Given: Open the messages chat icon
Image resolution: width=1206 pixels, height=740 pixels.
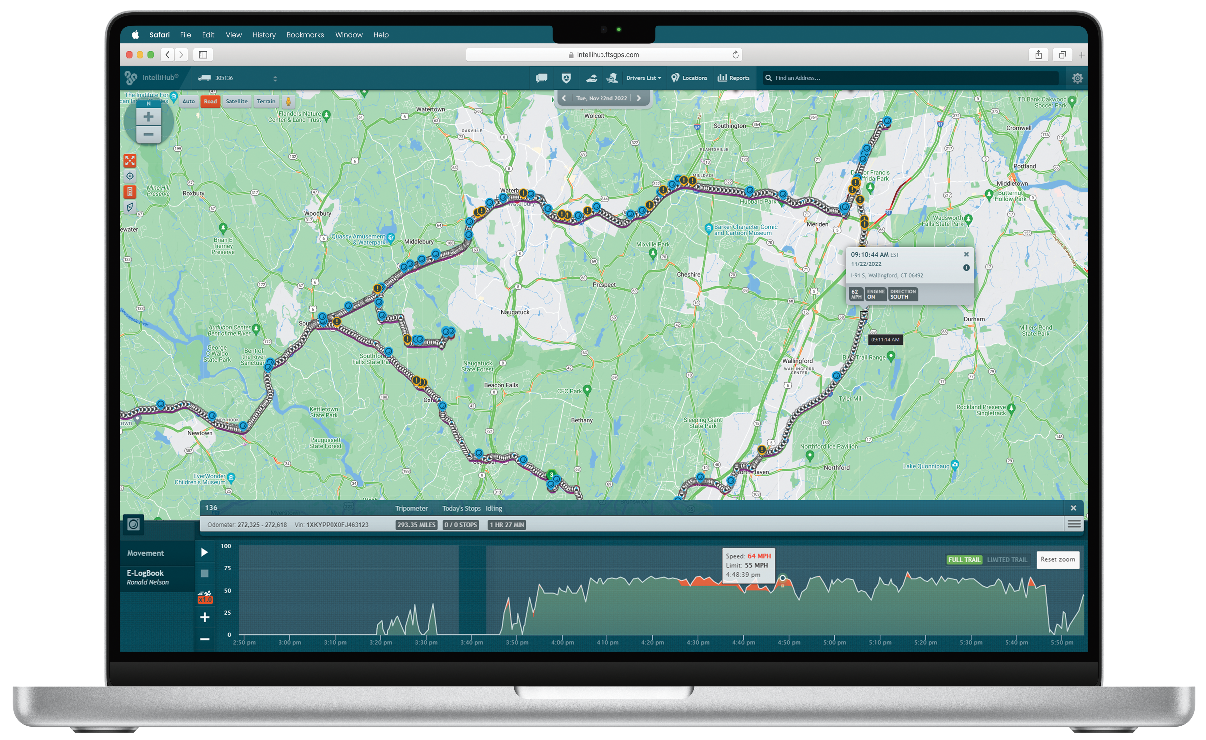Looking at the screenshot, I should click(x=541, y=78).
